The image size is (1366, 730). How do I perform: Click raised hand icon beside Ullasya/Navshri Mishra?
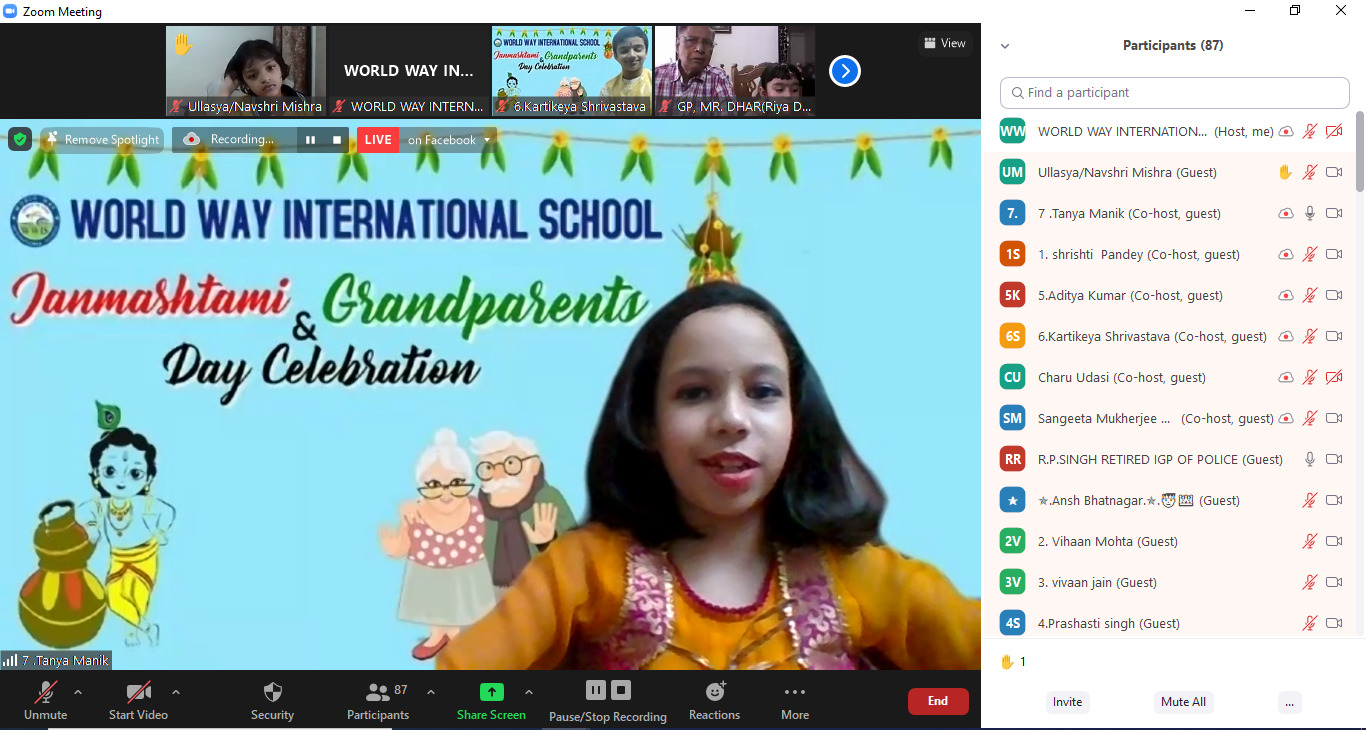[x=1285, y=172]
